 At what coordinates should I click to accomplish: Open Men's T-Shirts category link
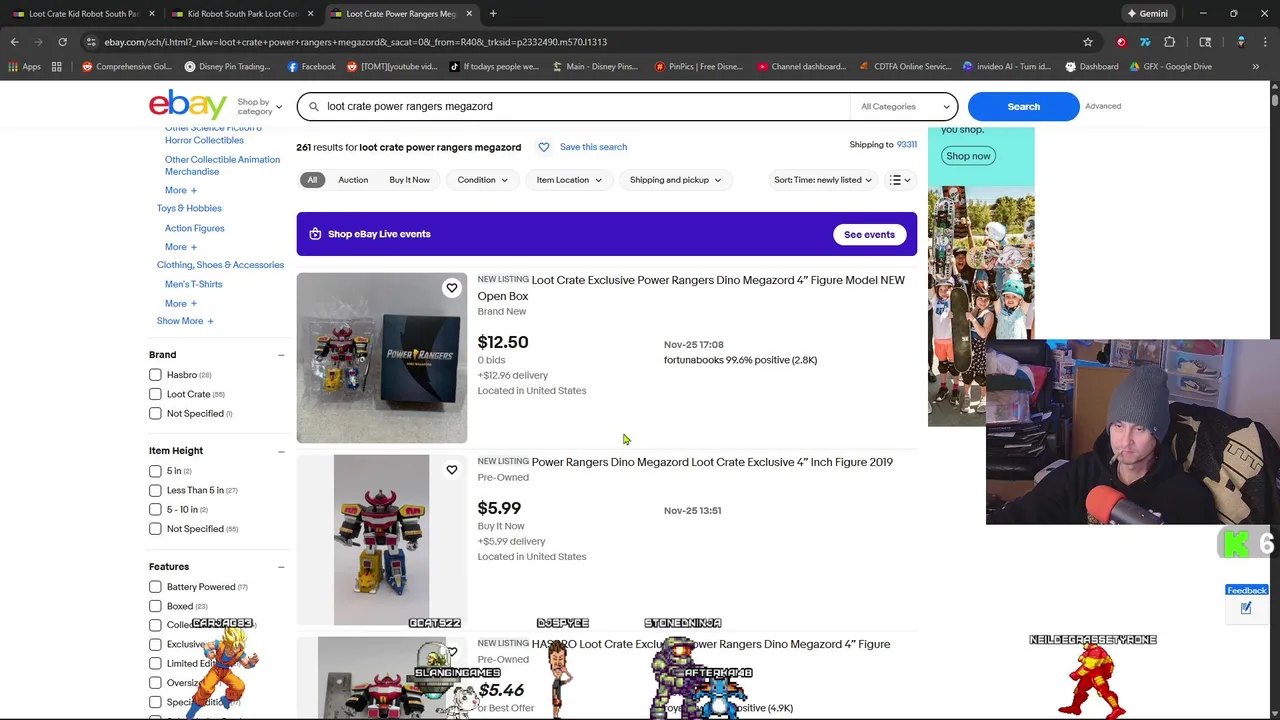point(193,284)
